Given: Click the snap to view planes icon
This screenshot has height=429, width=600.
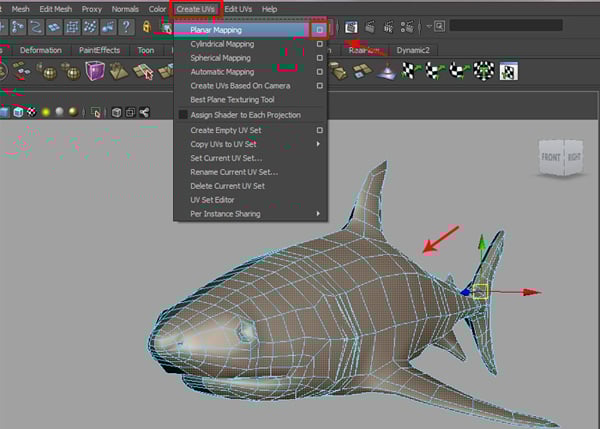Looking at the screenshot, I should click(54, 27).
